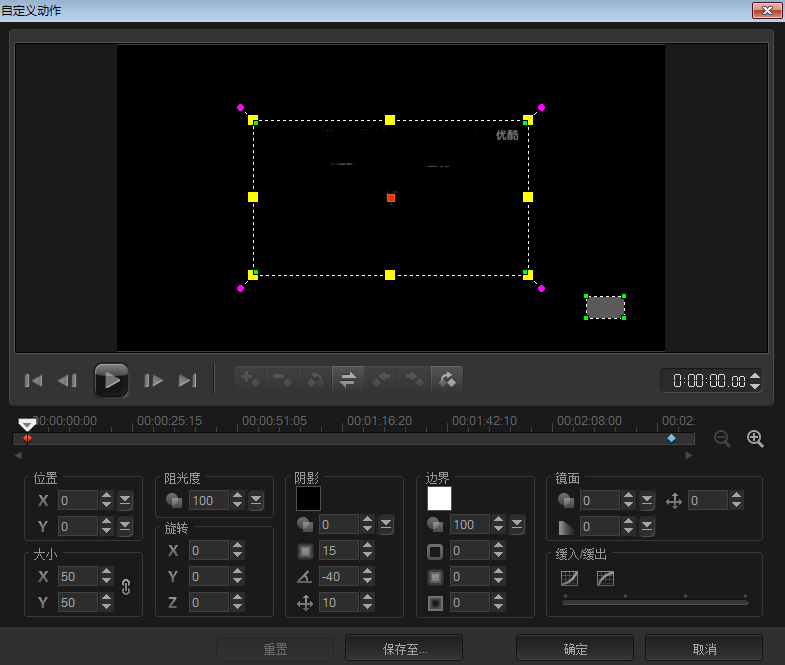Open the border opacity slider dropdown
This screenshot has height=665, width=785.
517,524
